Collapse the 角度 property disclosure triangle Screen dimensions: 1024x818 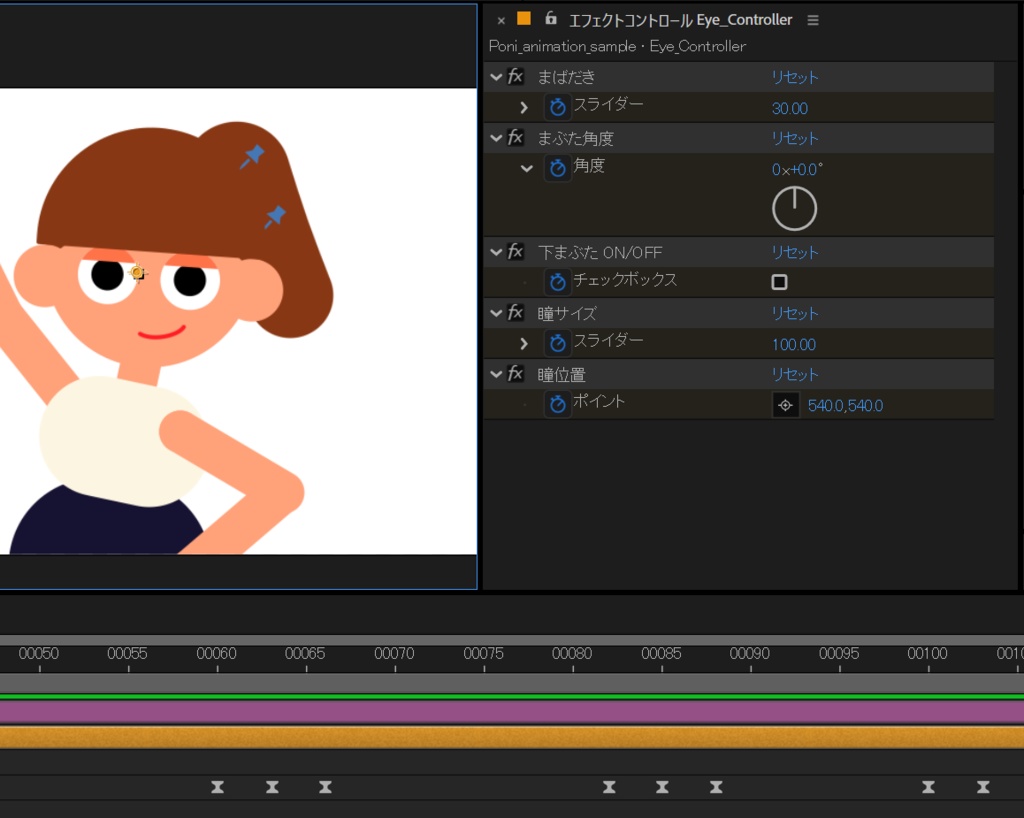[x=528, y=168]
